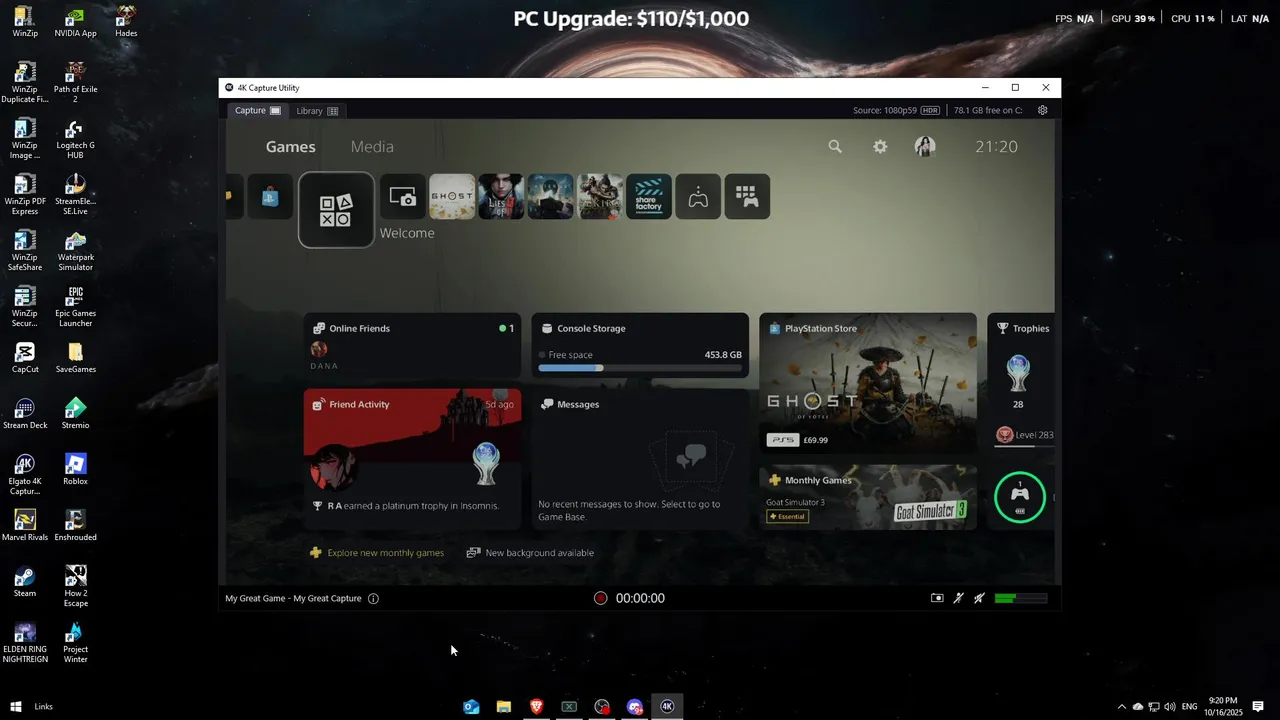1280x720 pixels.
Task: Click the taskbar clock showing 9:20 PM
Action: pyautogui.click(x=1223, y=707)
